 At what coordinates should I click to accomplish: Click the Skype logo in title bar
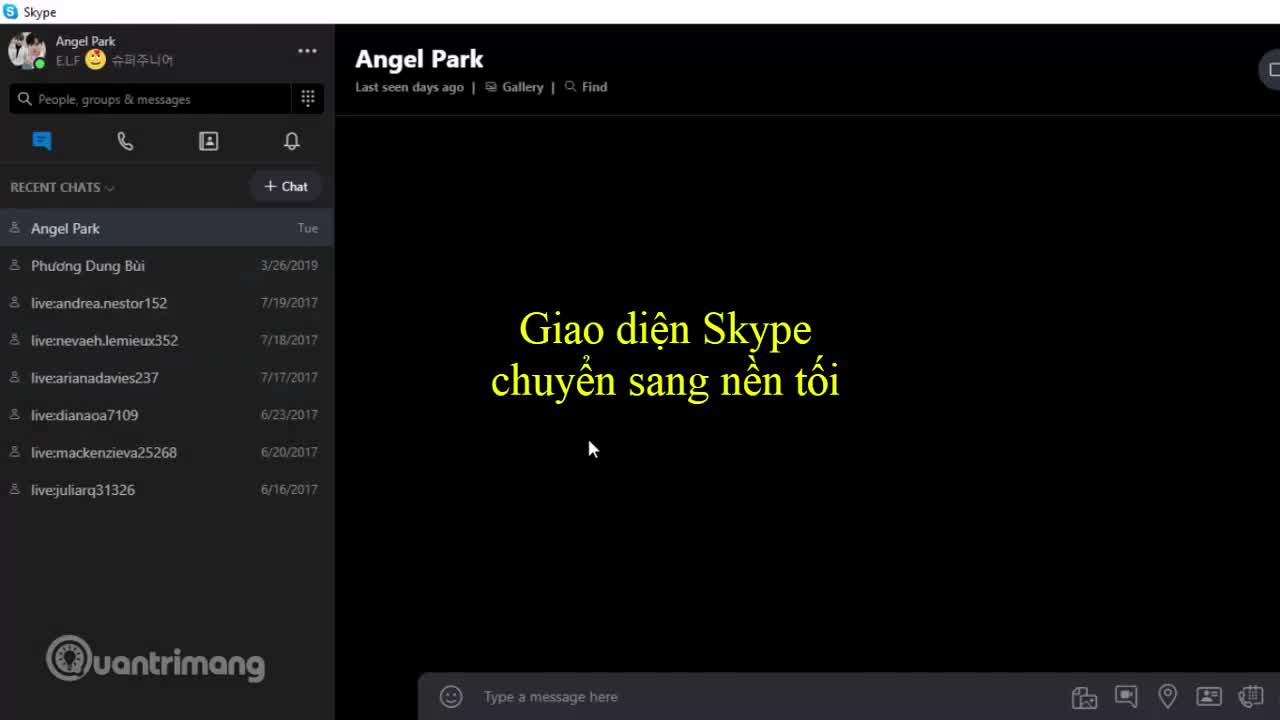click(10, 12)
